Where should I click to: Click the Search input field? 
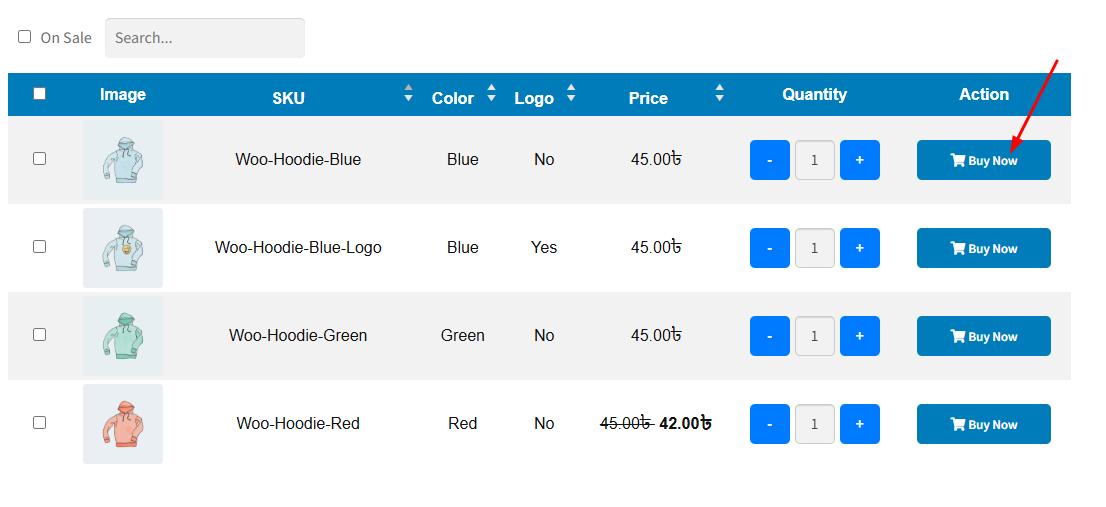click(204, 38)
